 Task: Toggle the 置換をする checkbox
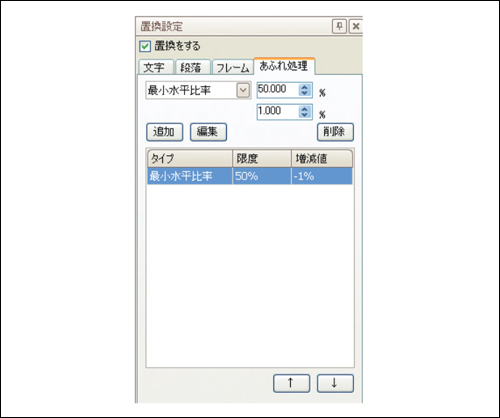point(145,46)
